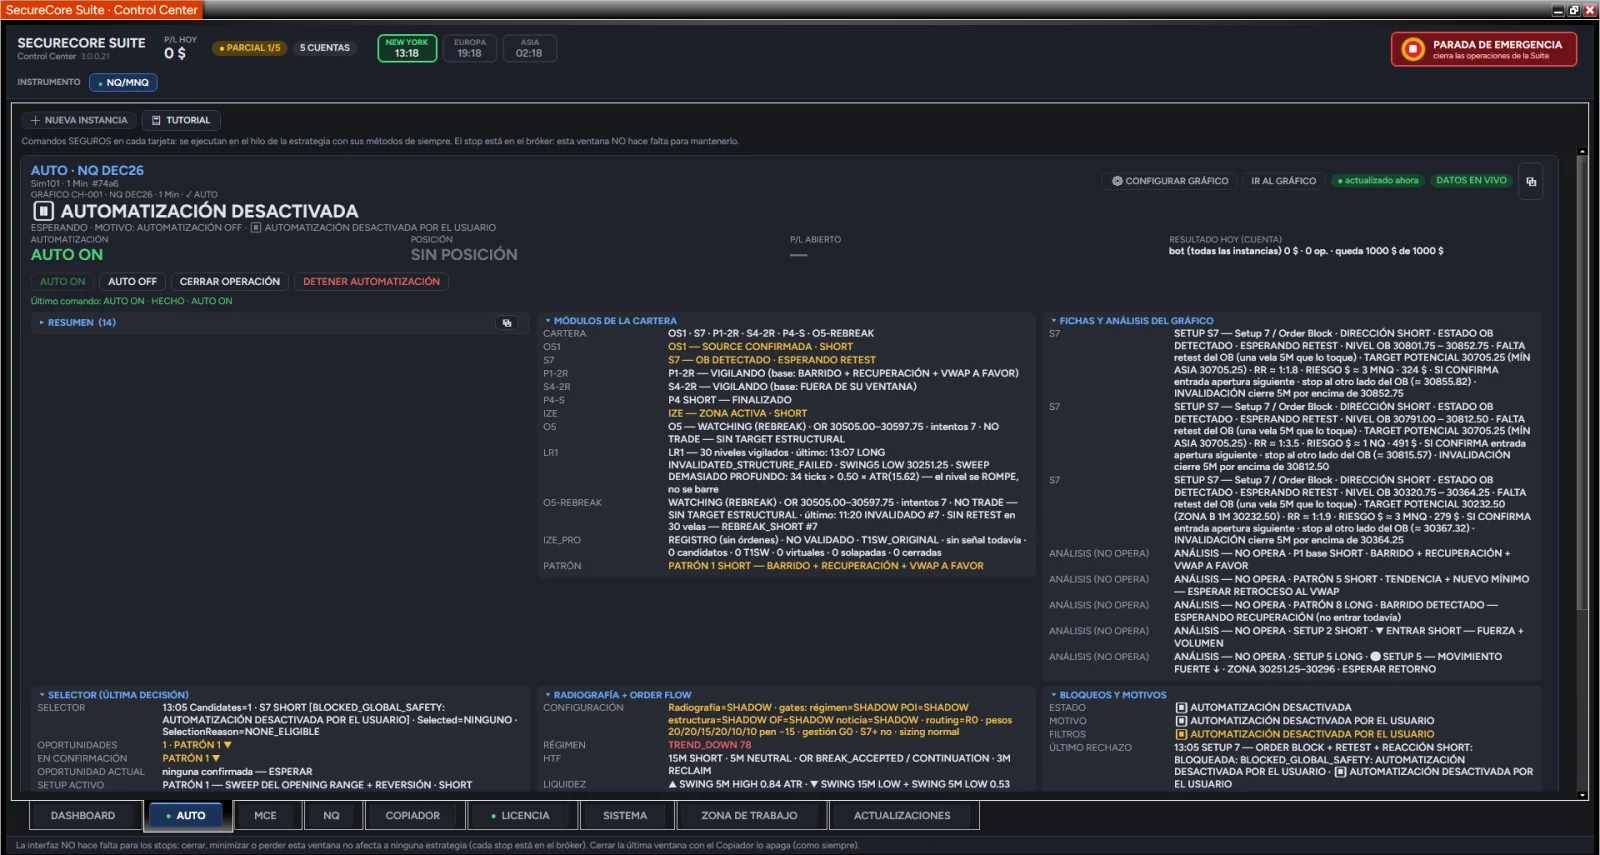Click the PARCIAL 1/5 status badge

250,48
